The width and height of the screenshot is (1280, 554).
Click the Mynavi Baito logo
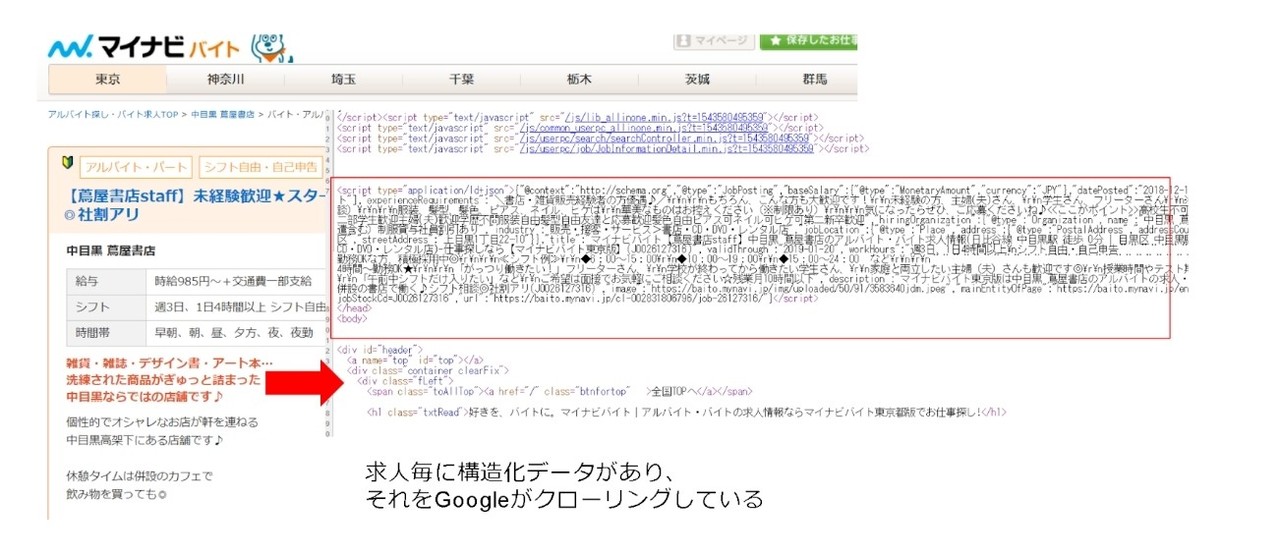(x=146, y=48)
